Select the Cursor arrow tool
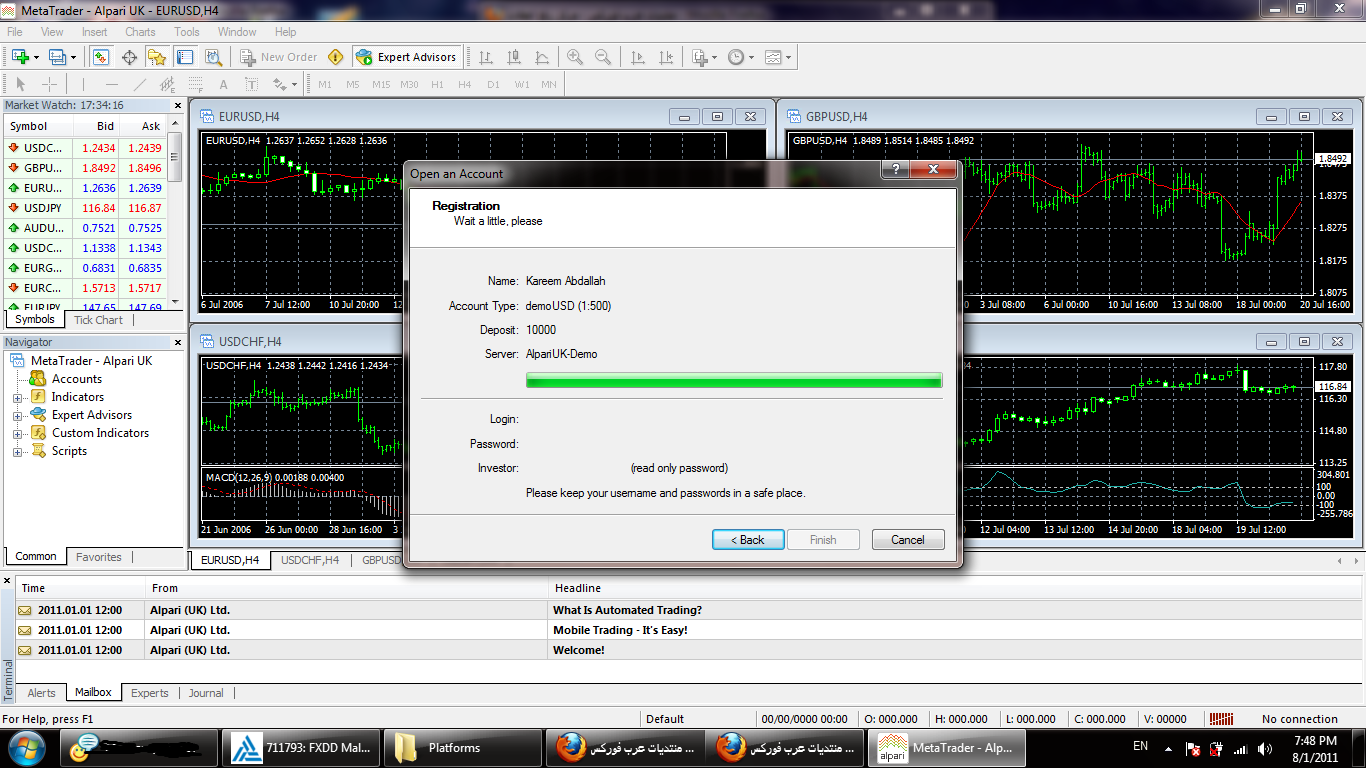Image resolution: width=1366 pixels, height=768 pixels. tap(22, 84)
